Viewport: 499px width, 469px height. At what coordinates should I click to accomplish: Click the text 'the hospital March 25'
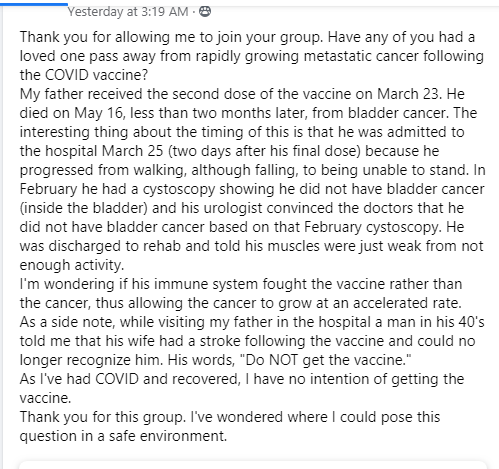(91, 151)
